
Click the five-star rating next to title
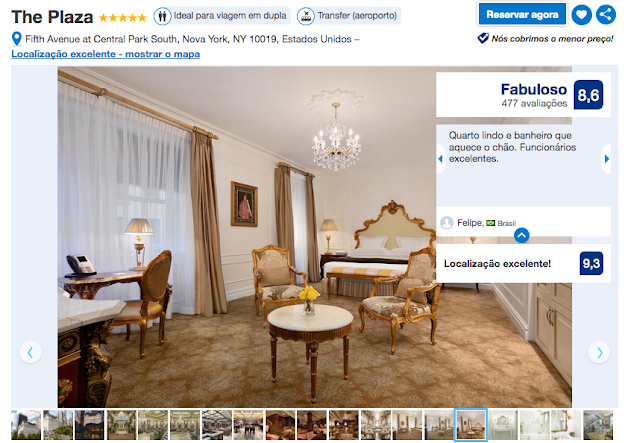[122, 18]
